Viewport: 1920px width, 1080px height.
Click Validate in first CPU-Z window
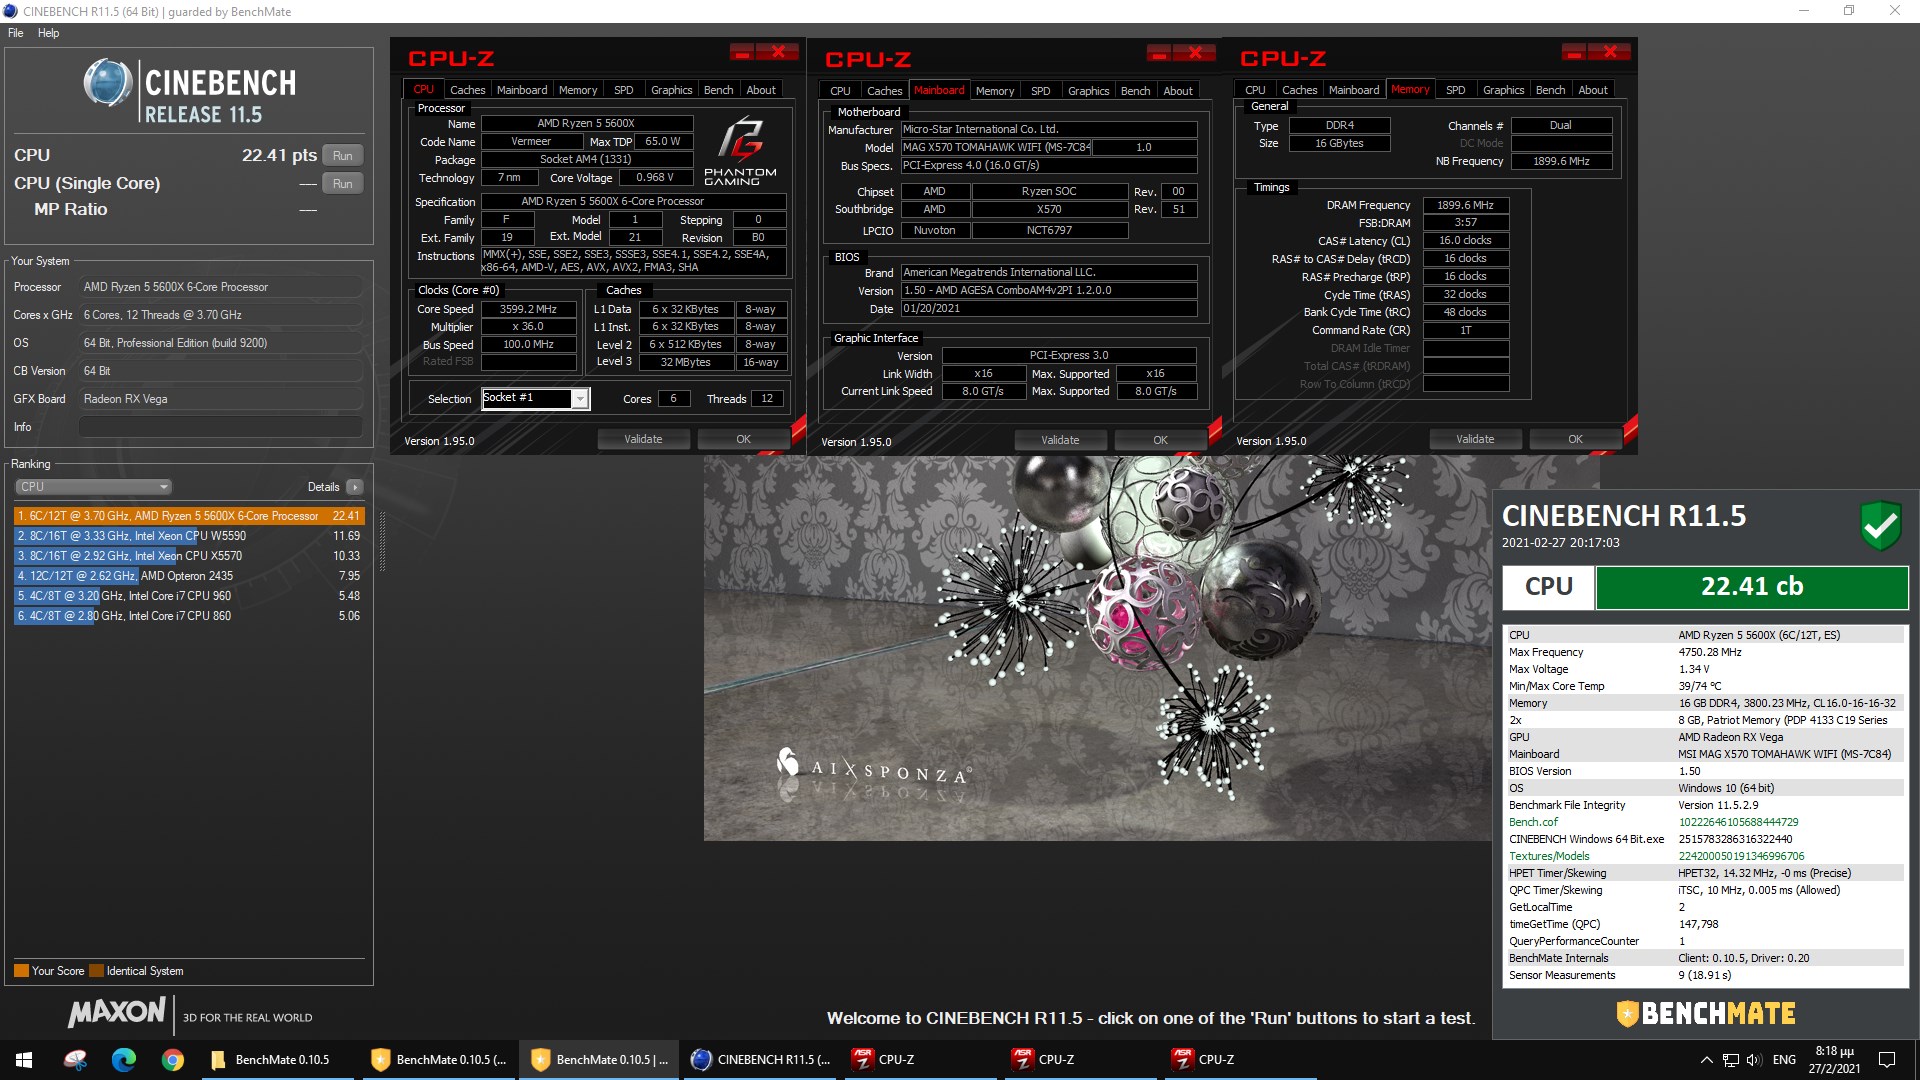(x=643, y=439)
